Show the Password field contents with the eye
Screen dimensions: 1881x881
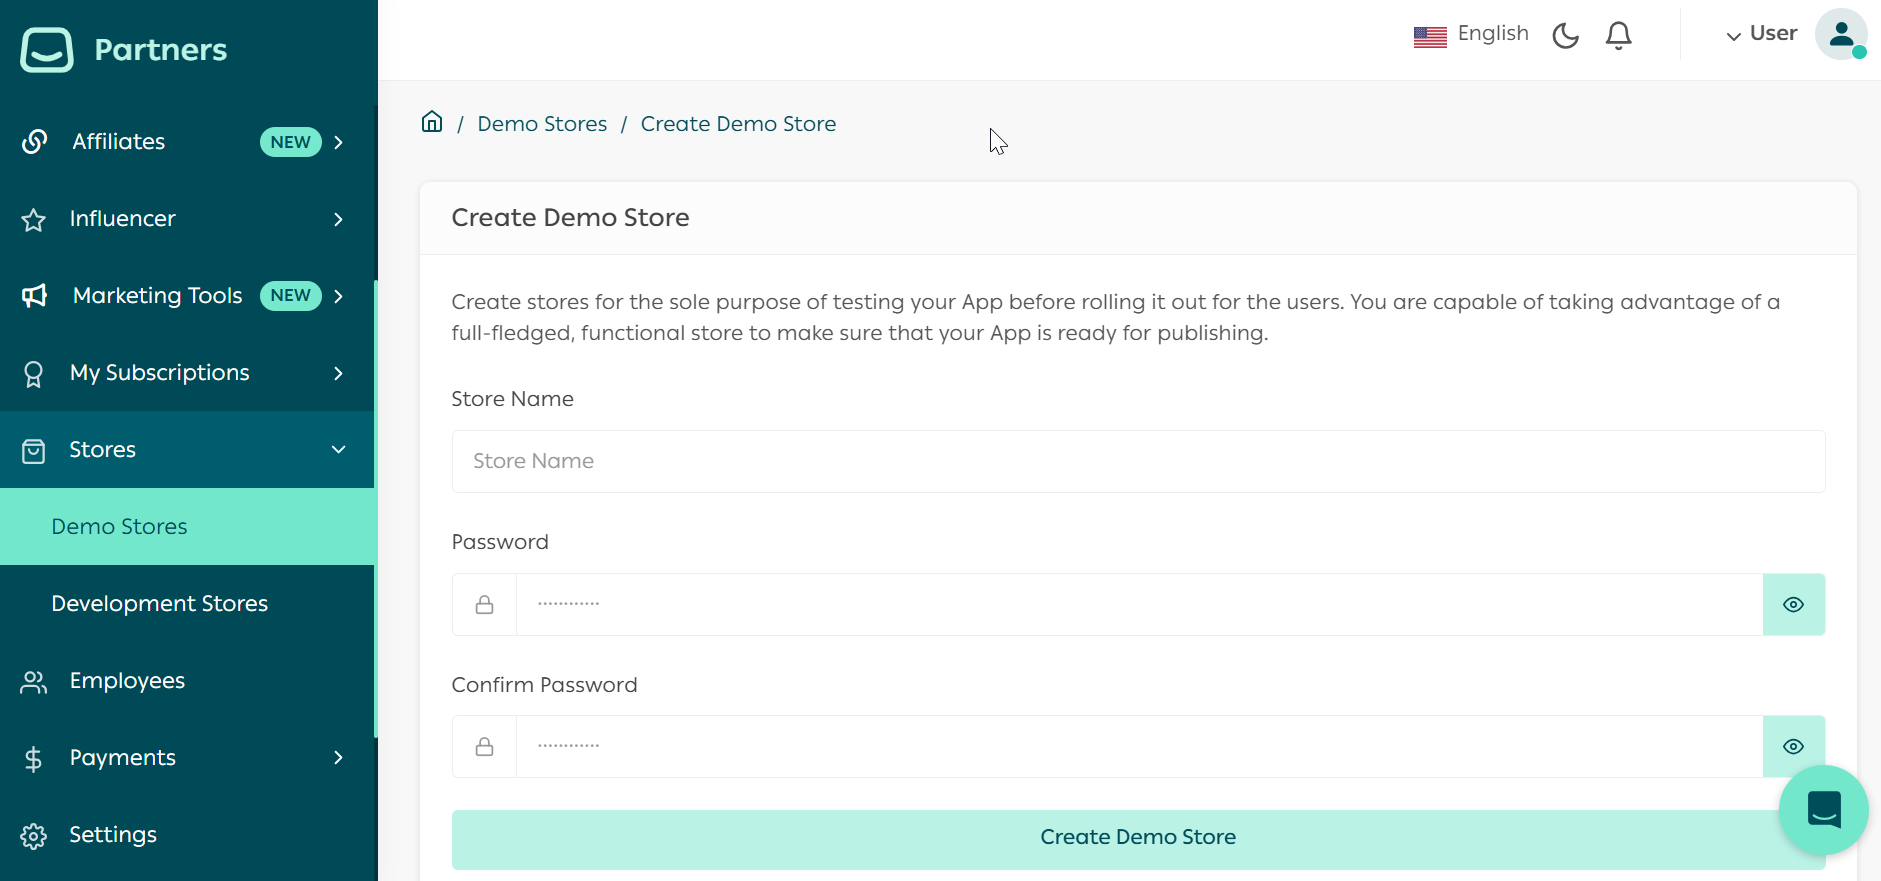click(1793, 604)
